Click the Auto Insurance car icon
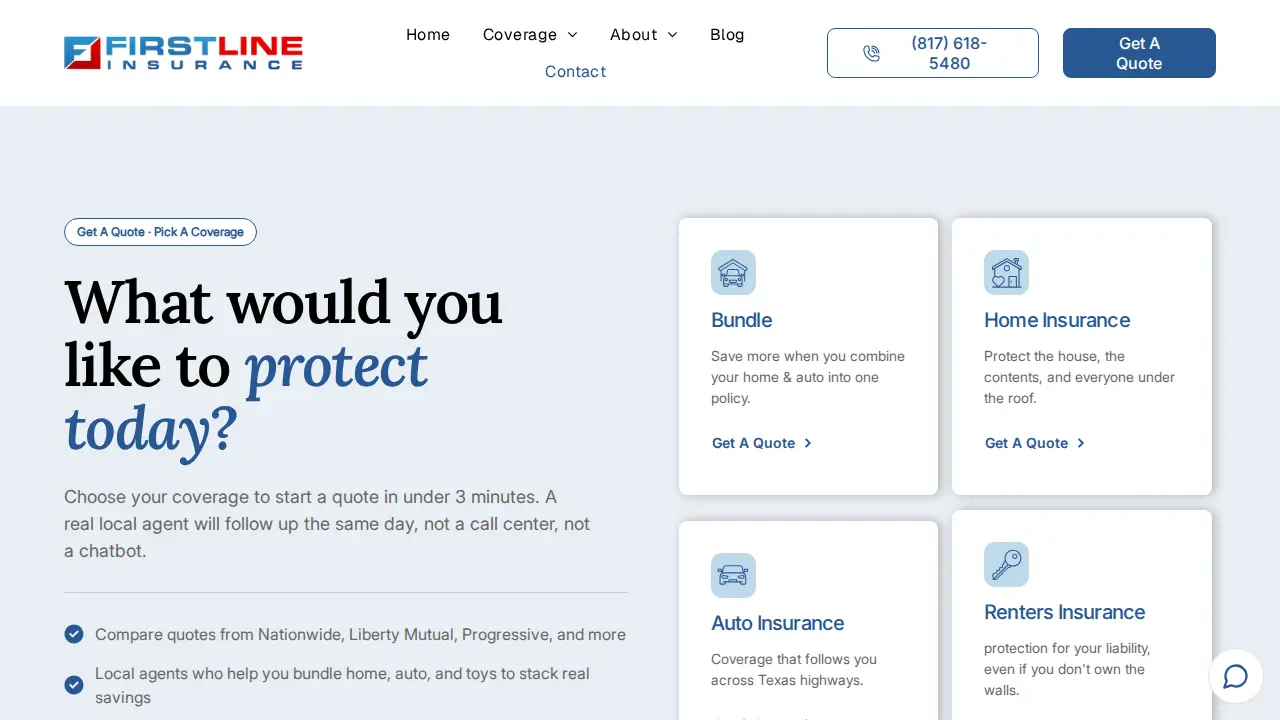 (733, 575)
